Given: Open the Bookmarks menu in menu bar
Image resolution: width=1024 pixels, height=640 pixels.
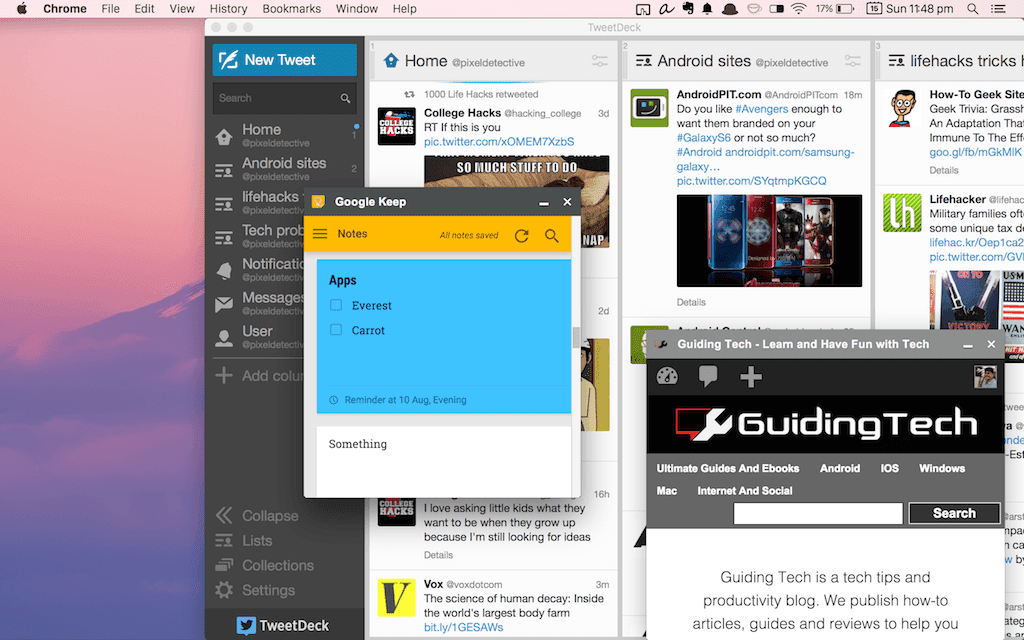Looking at the screenshot, I should (x=291, y=8).
